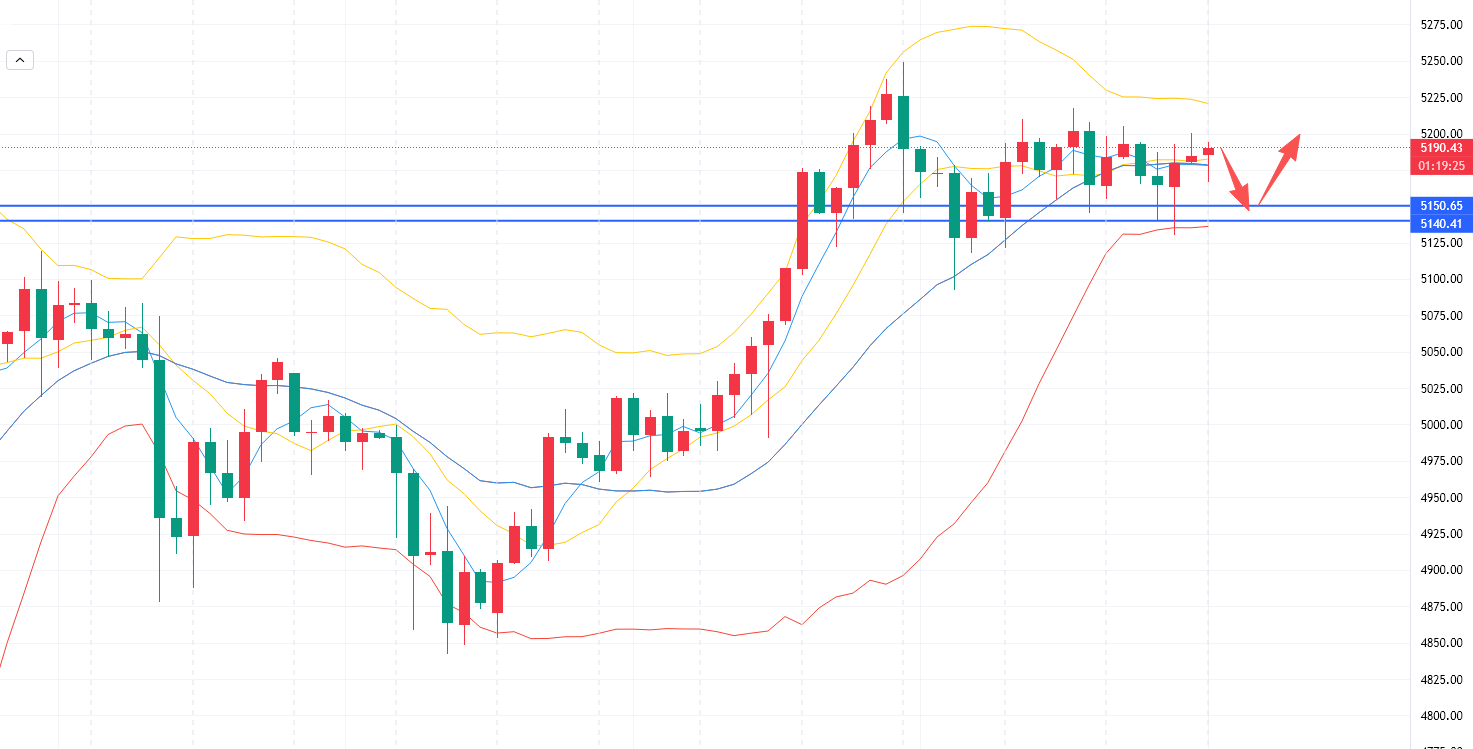This screenshot has width=1473, height=749.
Task: Click the 4850.00 price scale label
Action: (1441, 643)
